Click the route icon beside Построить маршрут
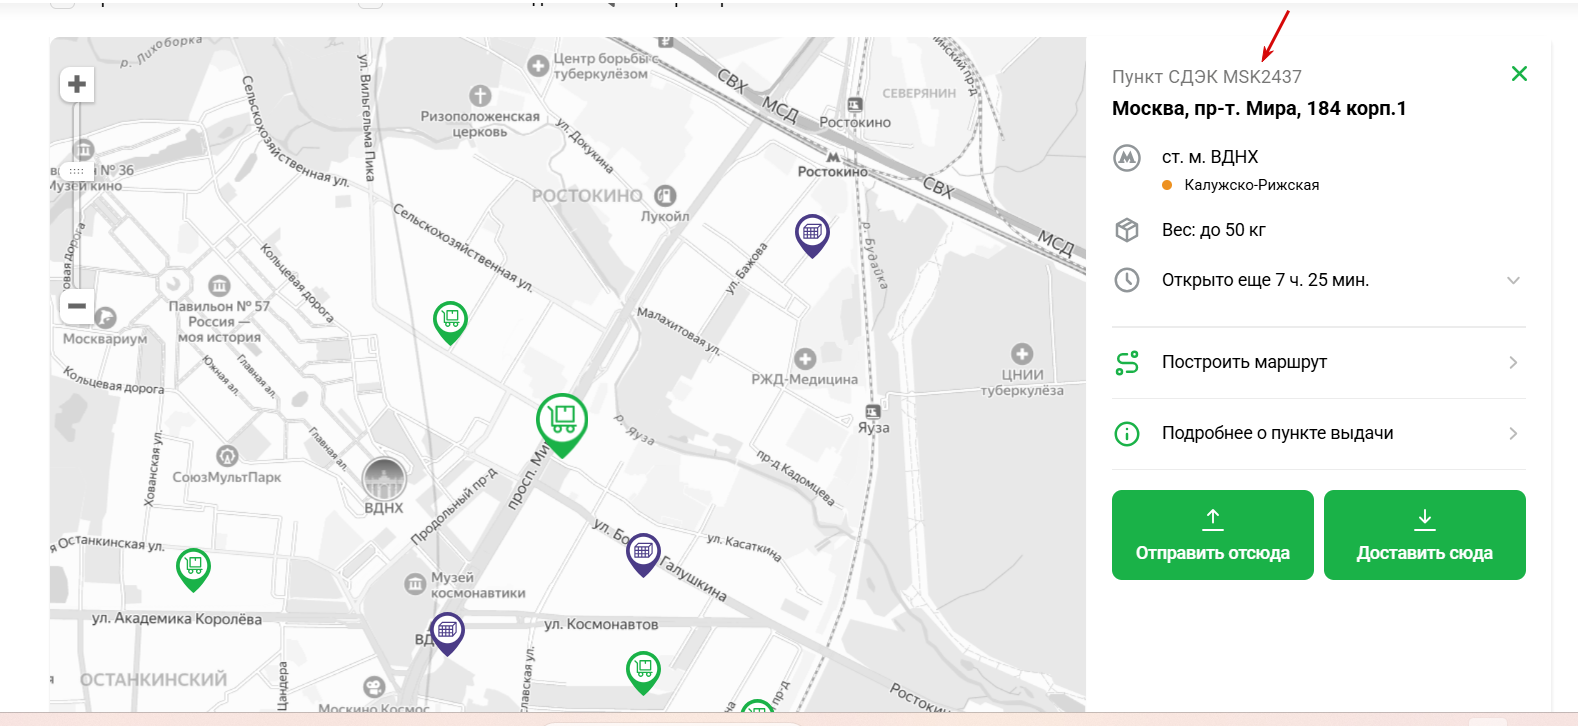 1127,363
